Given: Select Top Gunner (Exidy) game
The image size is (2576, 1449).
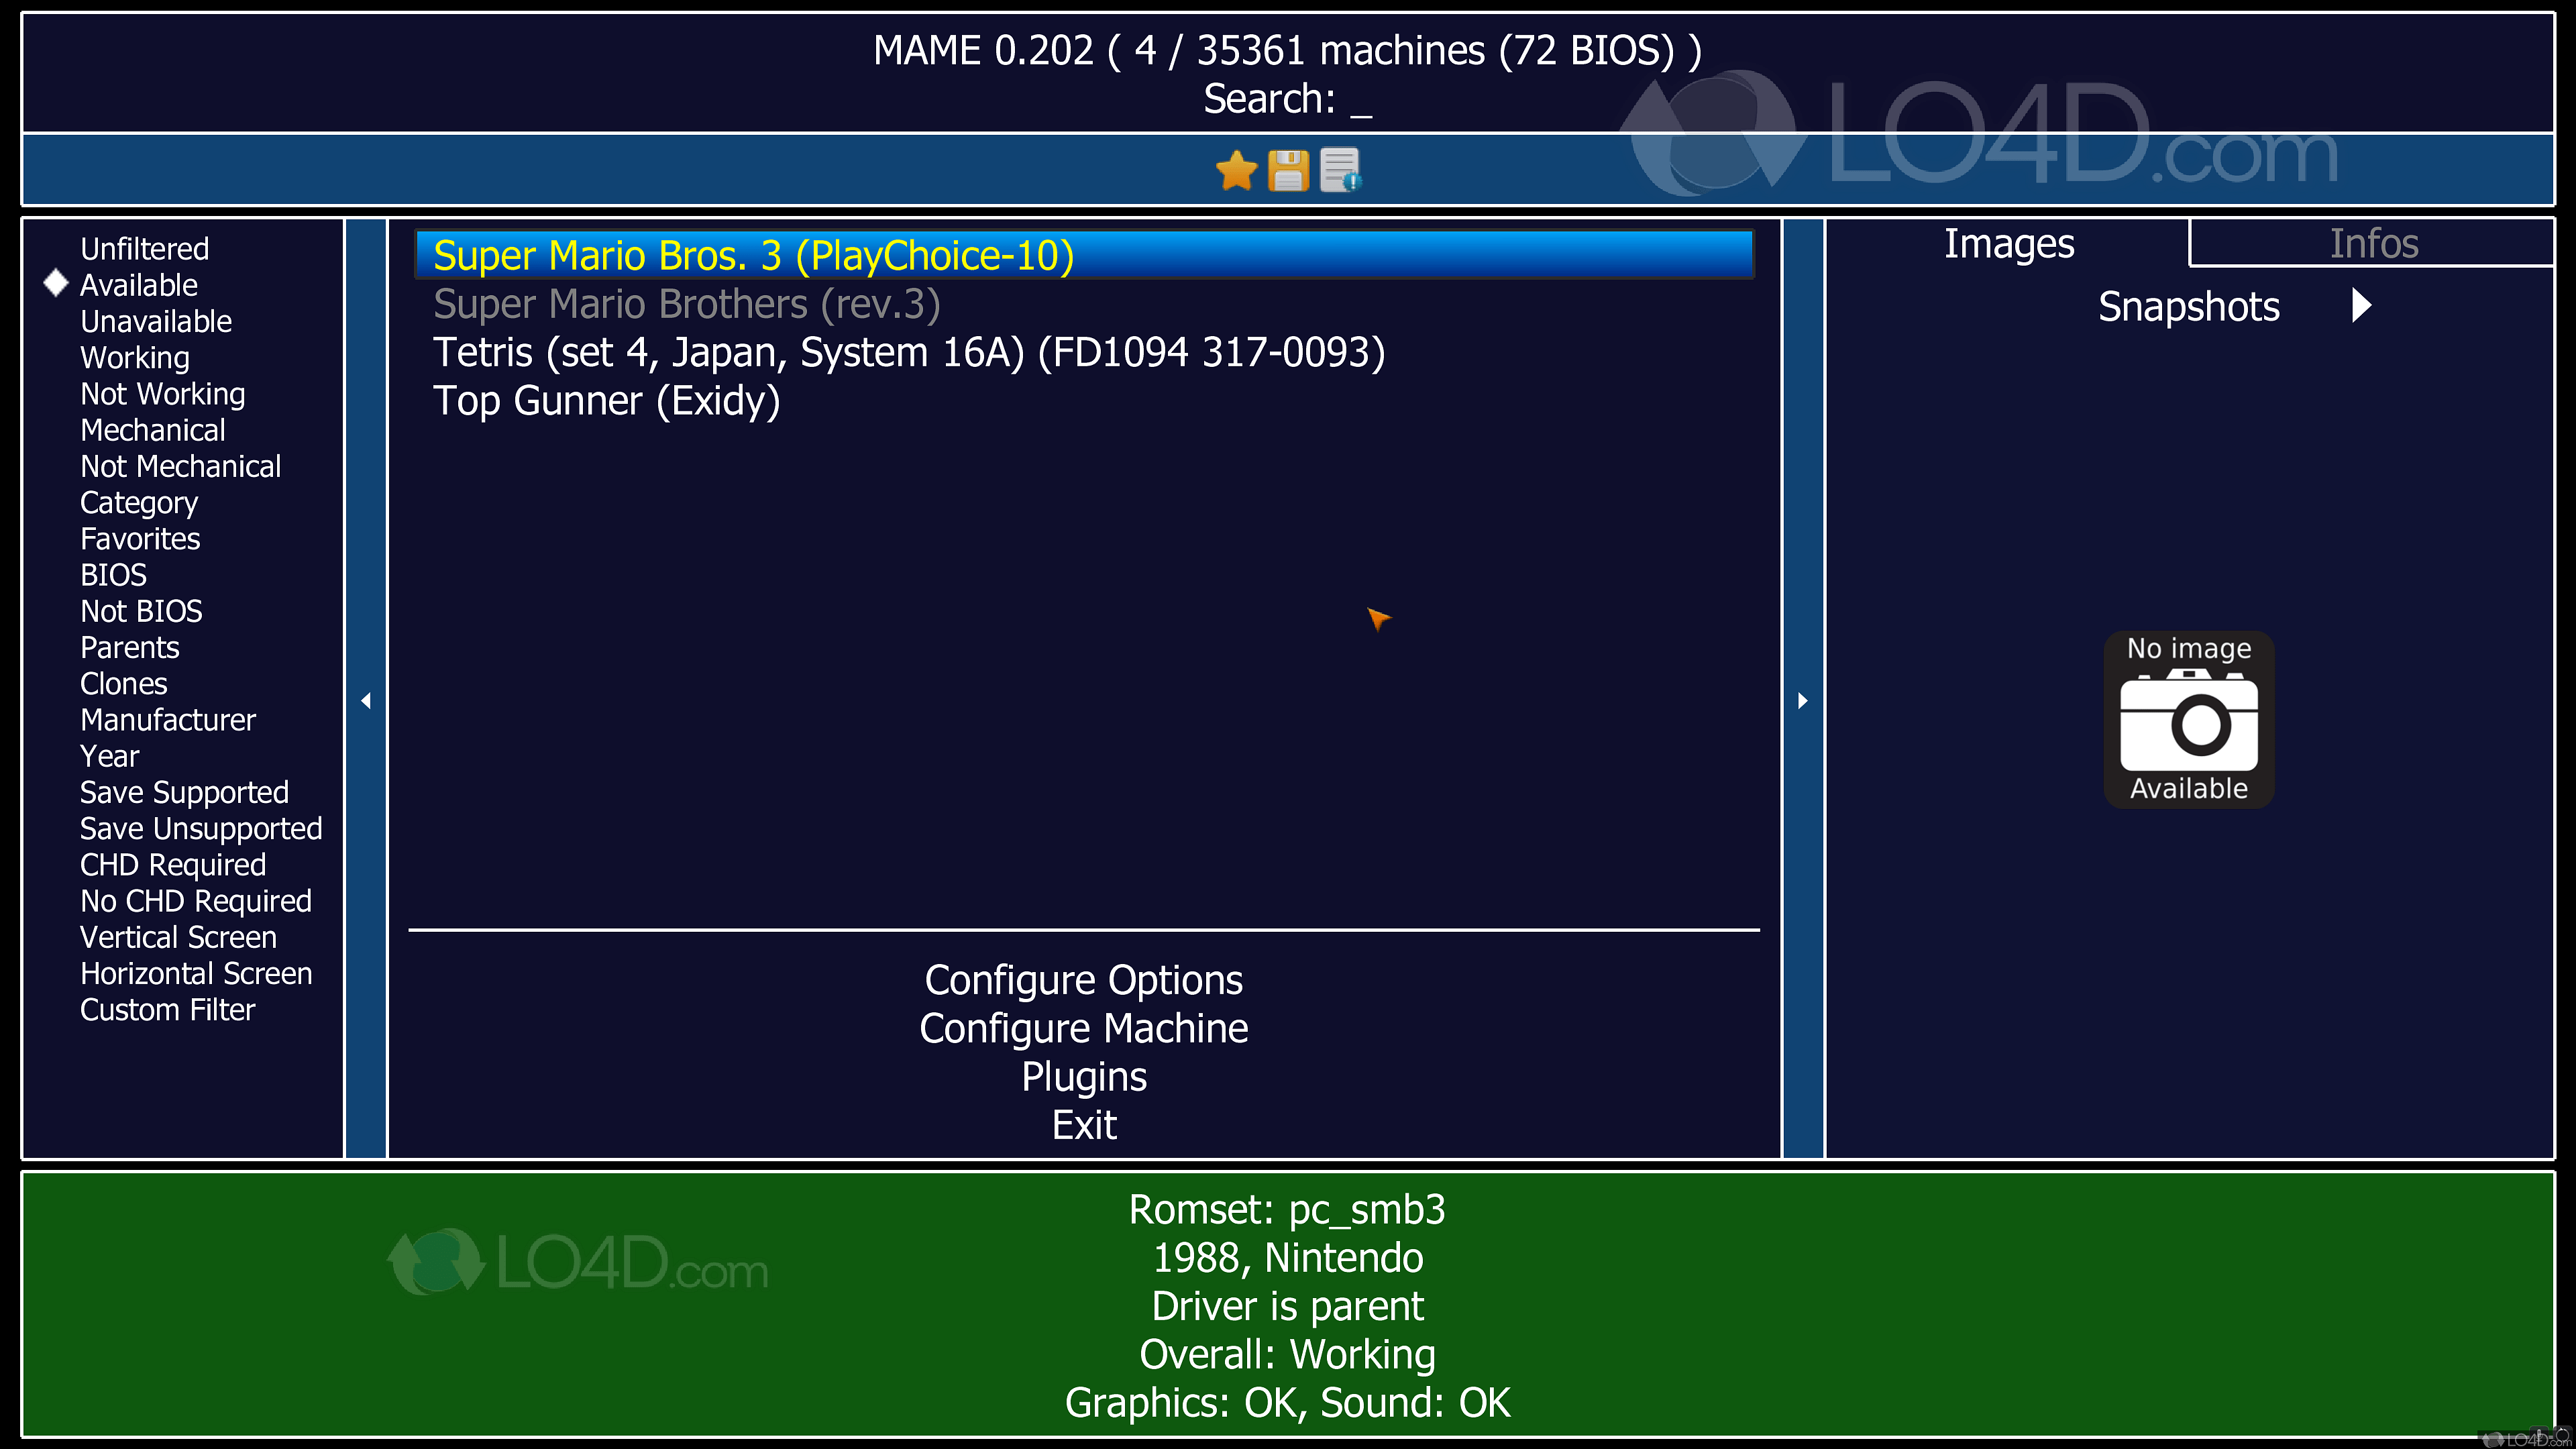Looking at the screenshot, I should coord(606,401).
